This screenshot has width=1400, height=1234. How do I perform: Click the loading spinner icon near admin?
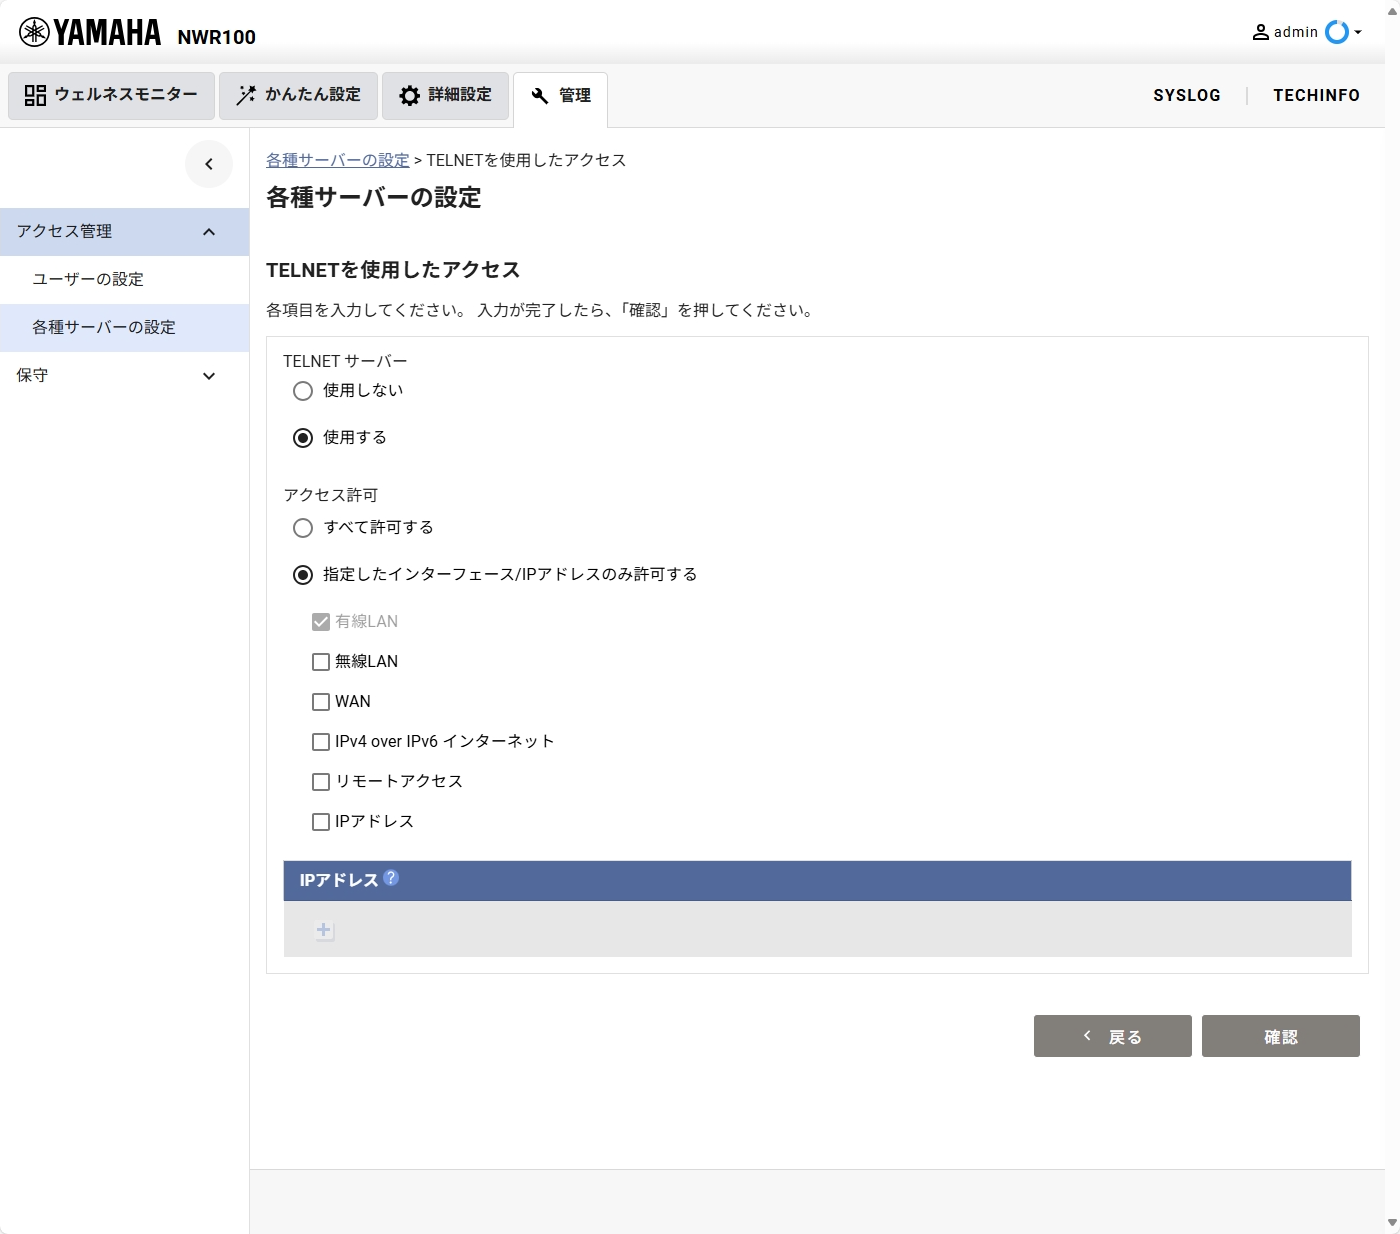coord(1339,33)
